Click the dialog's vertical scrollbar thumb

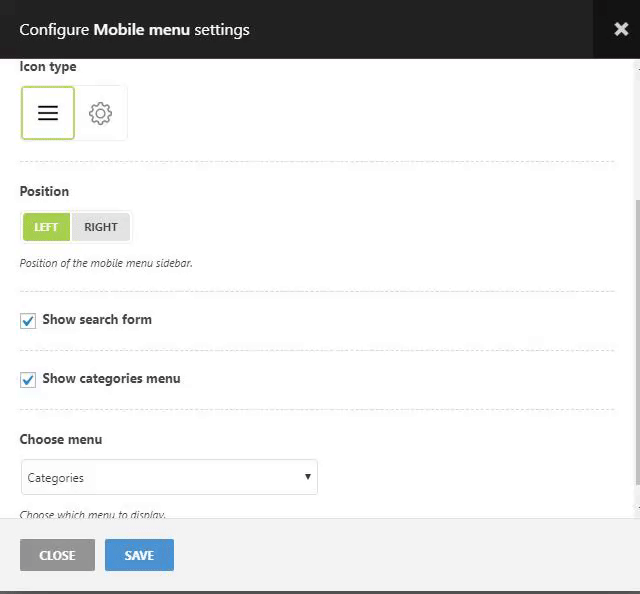636,340
